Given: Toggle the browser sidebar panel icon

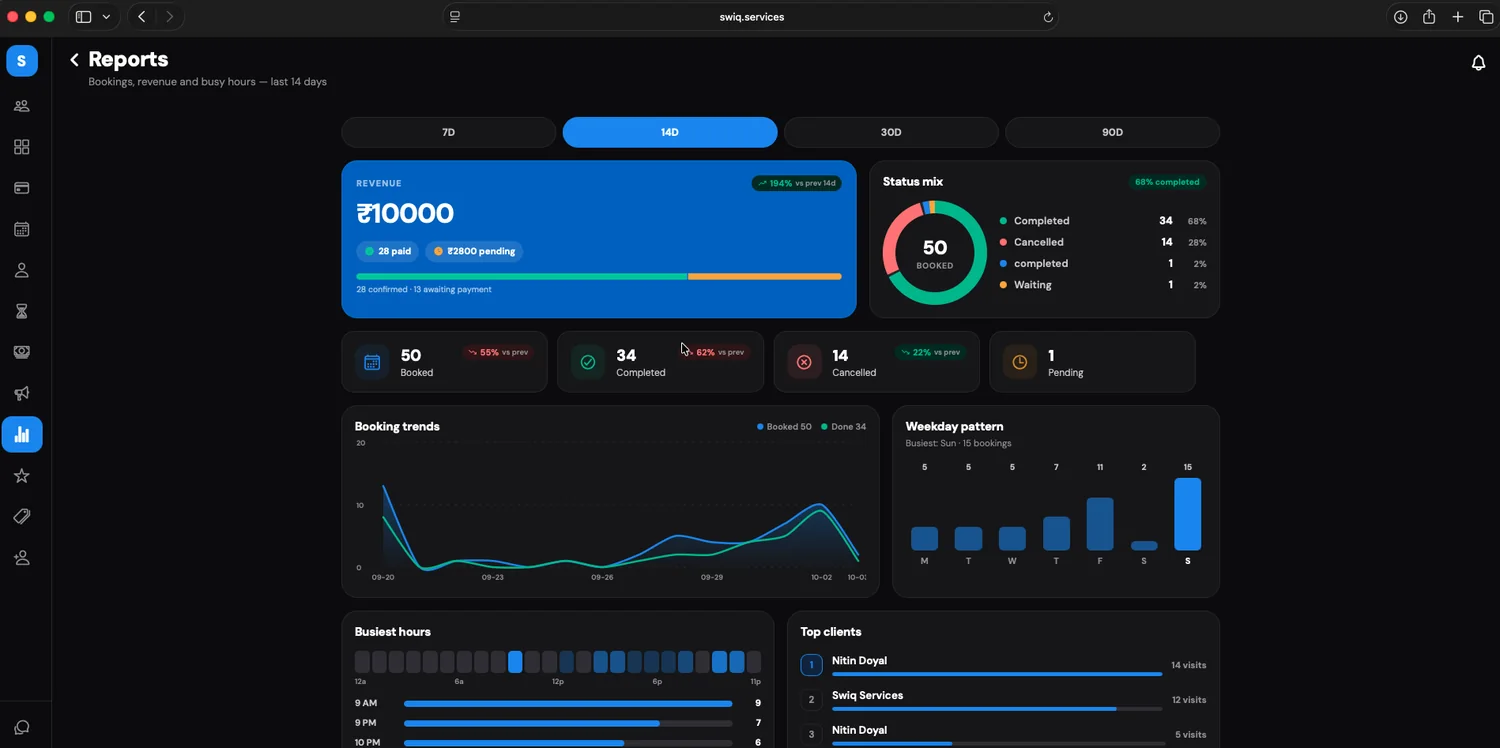Looking at the screenshot, I should pos(84,17).
